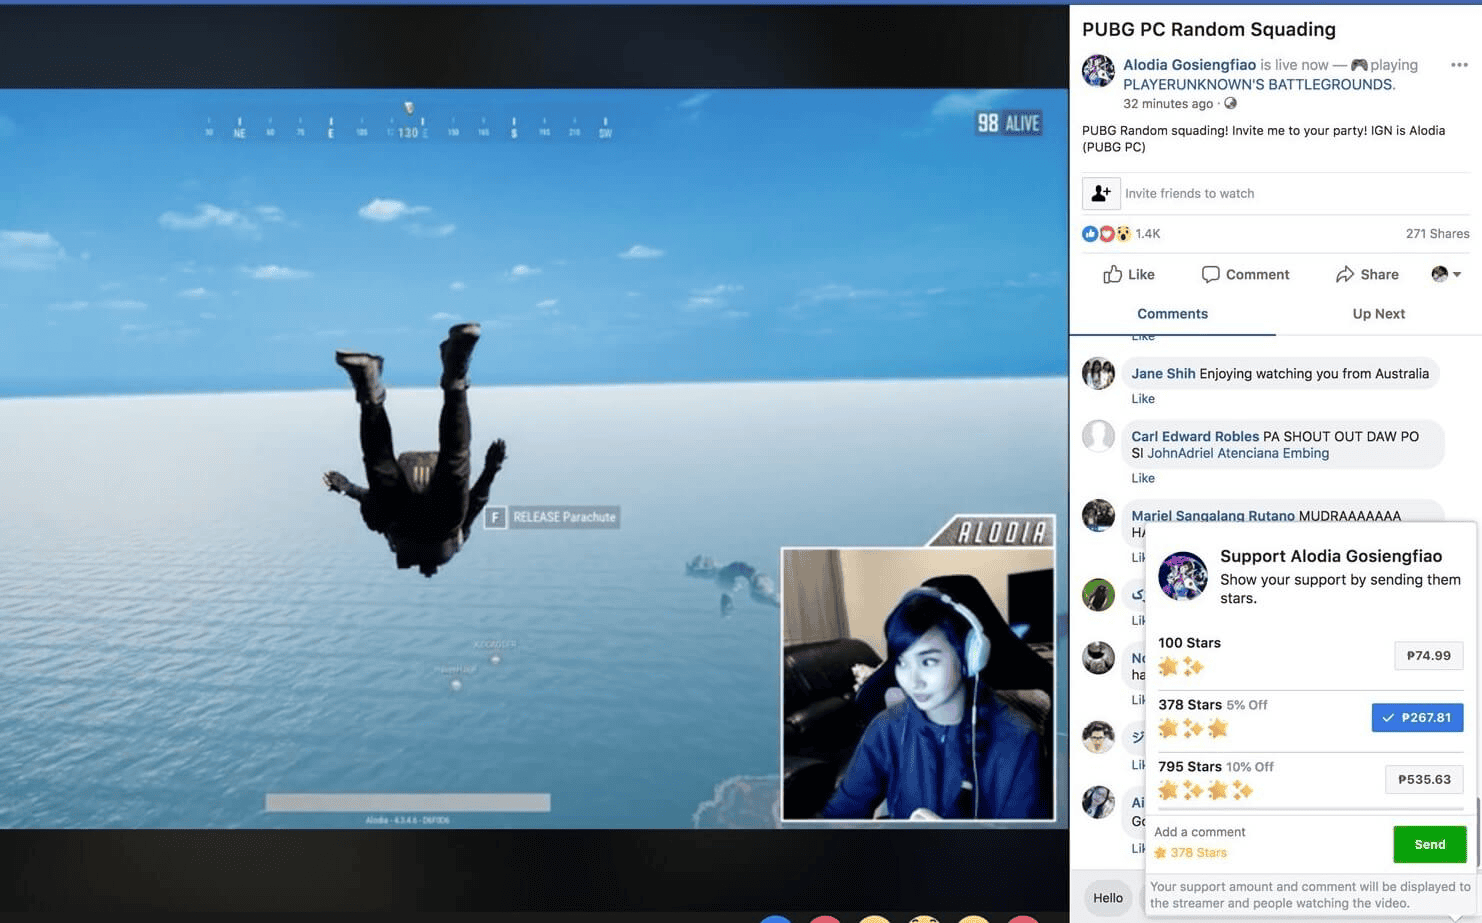Click the 795 Stars star icons
This screenshot has height=923, width=1482.
click(1206, 791)
